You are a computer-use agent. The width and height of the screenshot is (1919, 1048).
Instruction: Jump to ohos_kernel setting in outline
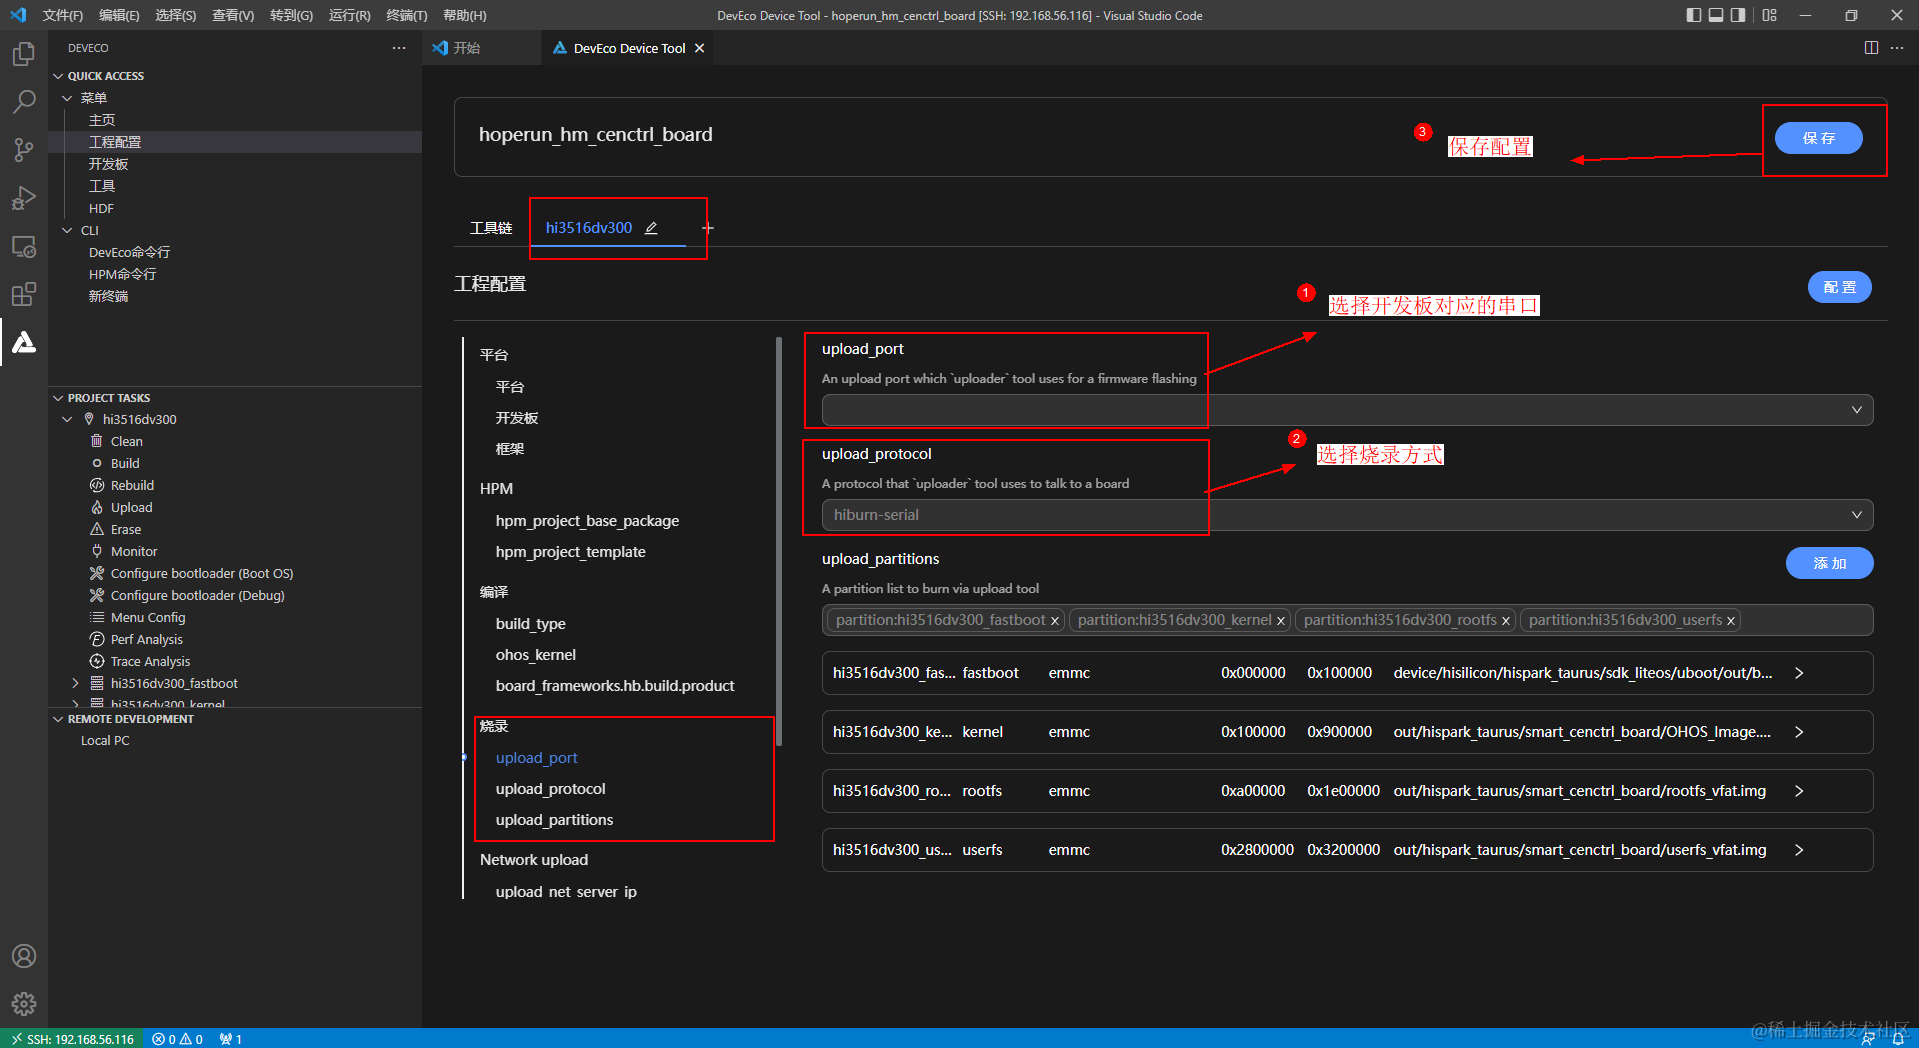pos(535,655)
